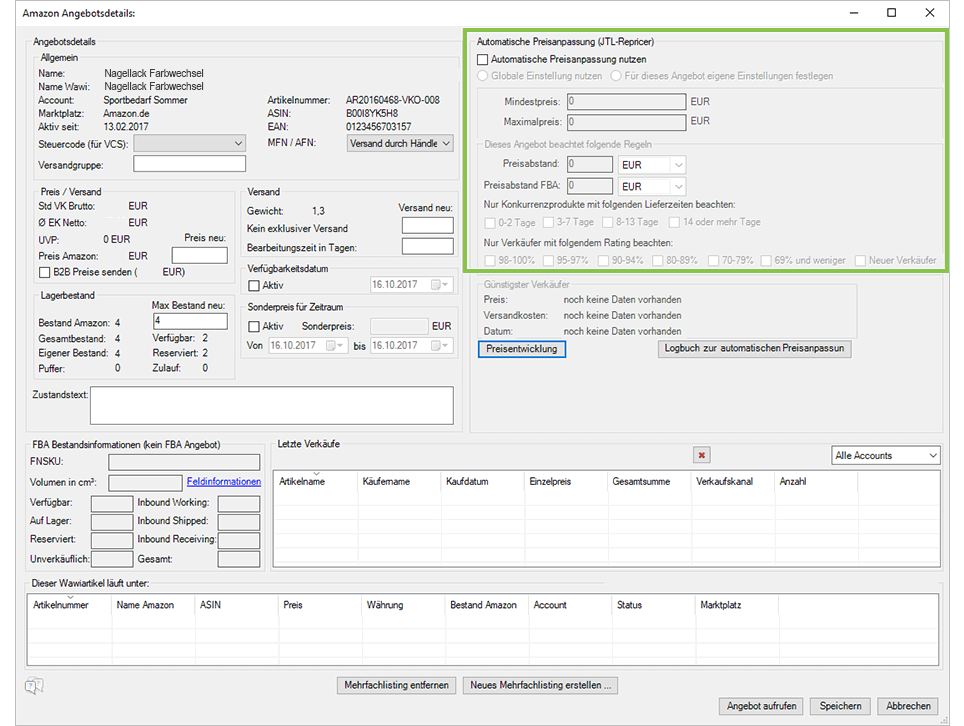Open the Feldinformationen link
Viewport: 964px width, 726px height.
point(223,482)
